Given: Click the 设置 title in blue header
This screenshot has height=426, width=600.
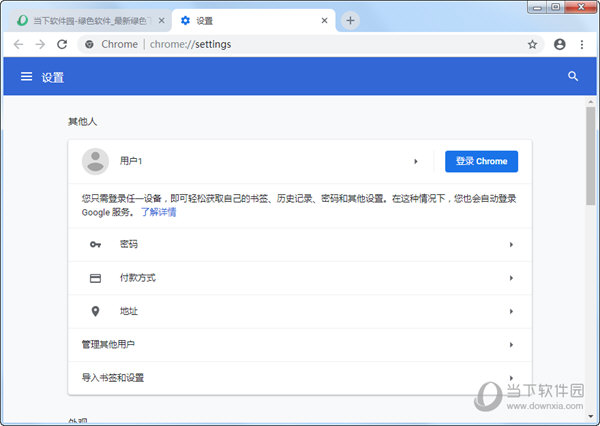Looking at the screenshot, I should 53,77.
